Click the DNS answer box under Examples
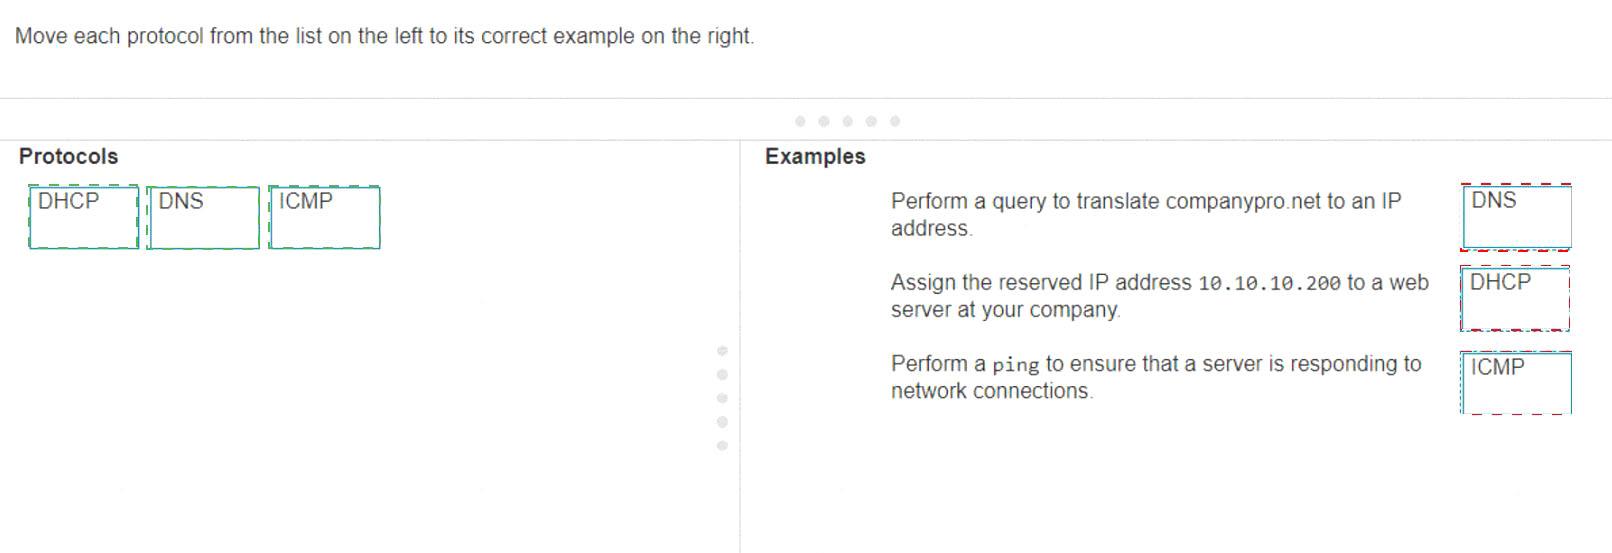This screenshot has height=553, width=1612. pos(1516,216)
